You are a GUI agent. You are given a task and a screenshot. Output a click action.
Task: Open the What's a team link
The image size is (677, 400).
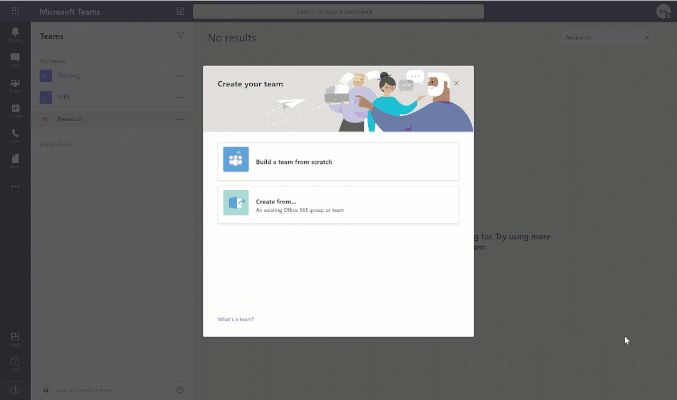[235, 319]
